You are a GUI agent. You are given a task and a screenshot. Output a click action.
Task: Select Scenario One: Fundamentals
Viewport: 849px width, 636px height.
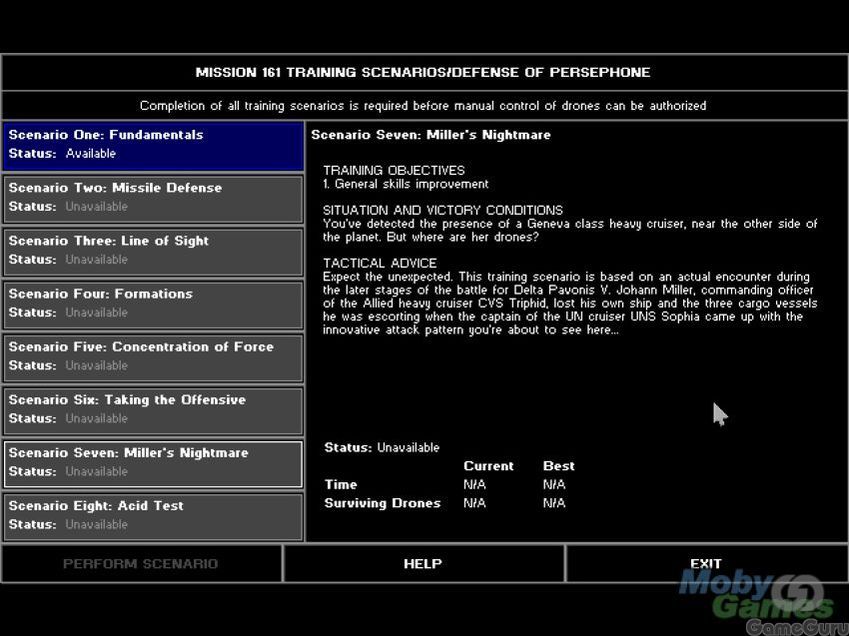(x=153, y=146)
